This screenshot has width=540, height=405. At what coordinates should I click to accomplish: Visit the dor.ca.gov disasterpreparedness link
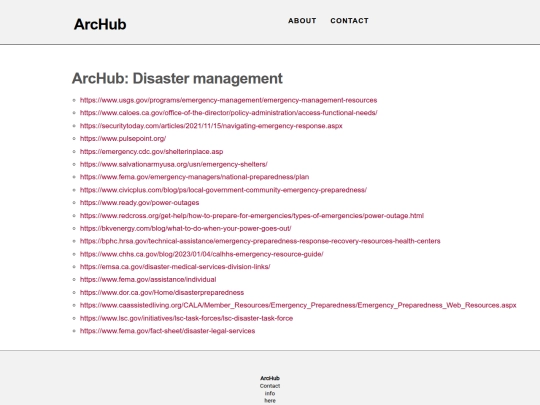(162, 292)
